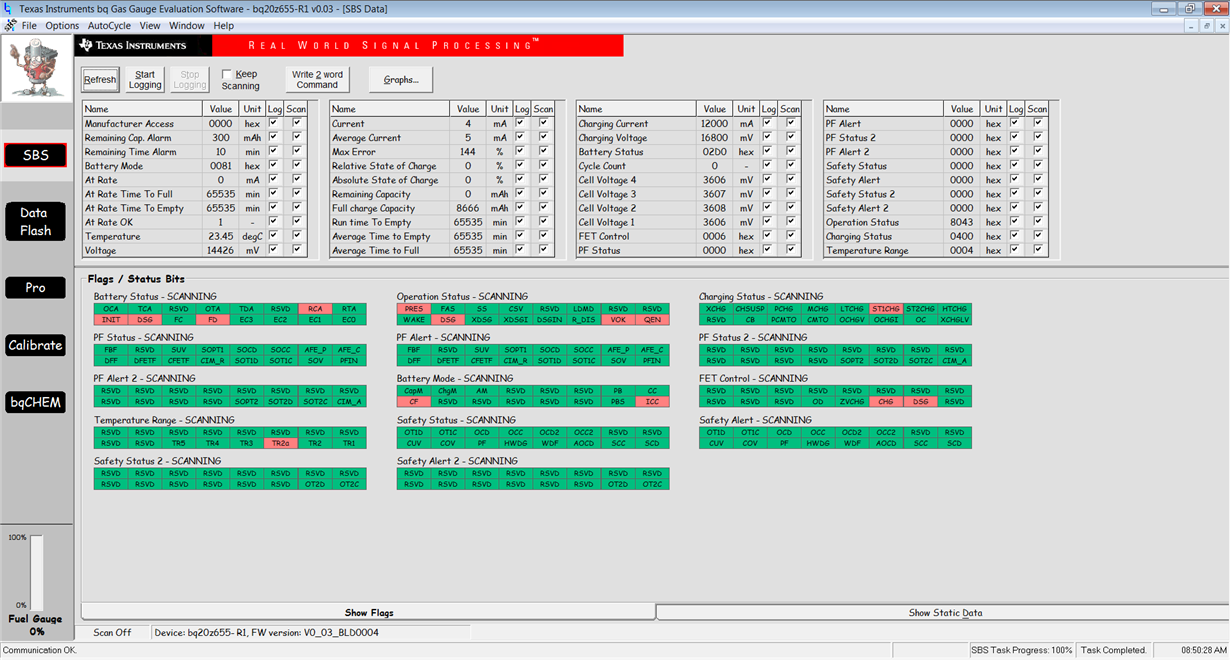Select Full charge Capacity value 8666
The height and width of the screenshot is (660, 1230).
(x=467, y=208)
